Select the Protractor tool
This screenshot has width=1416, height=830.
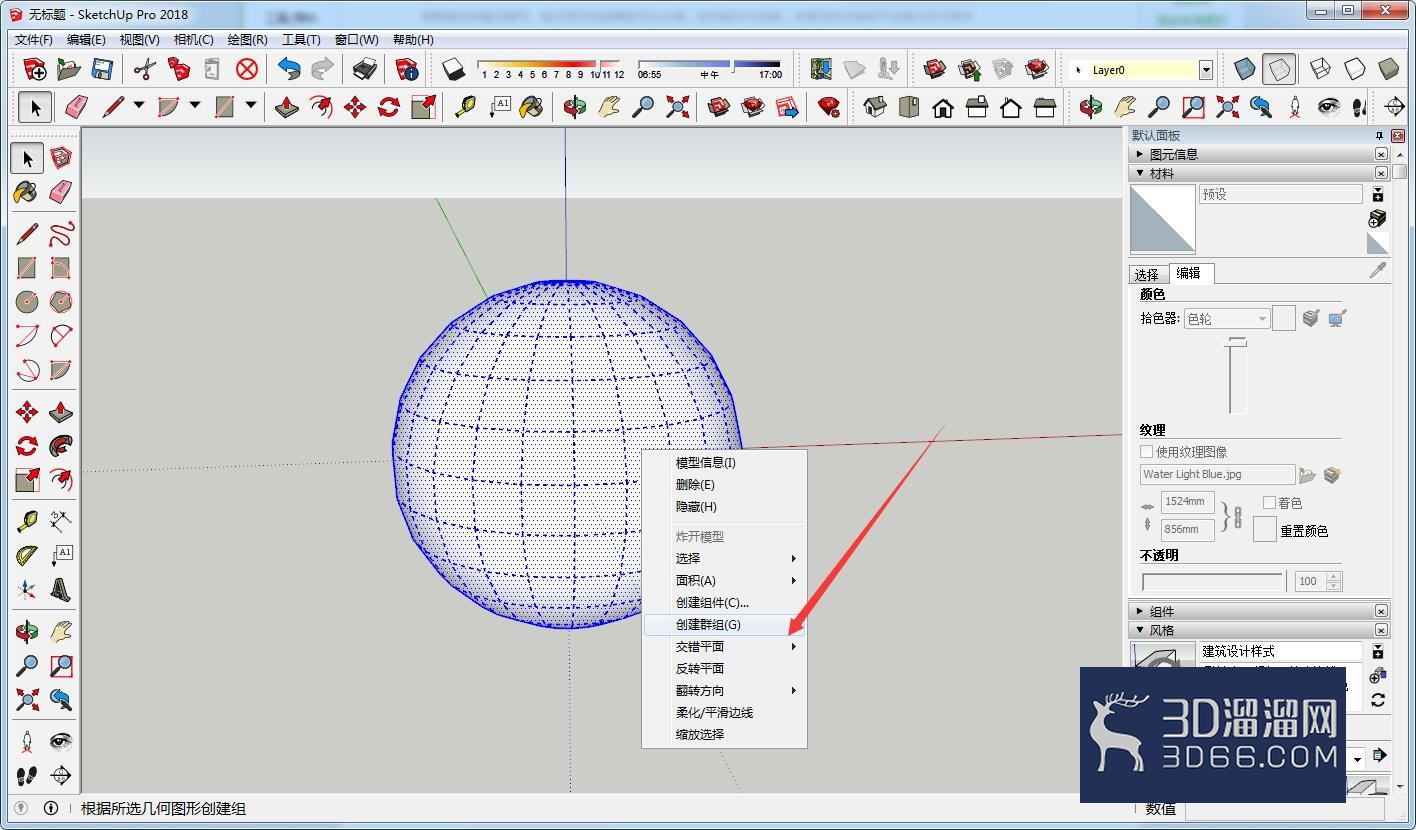coord(27,556)
